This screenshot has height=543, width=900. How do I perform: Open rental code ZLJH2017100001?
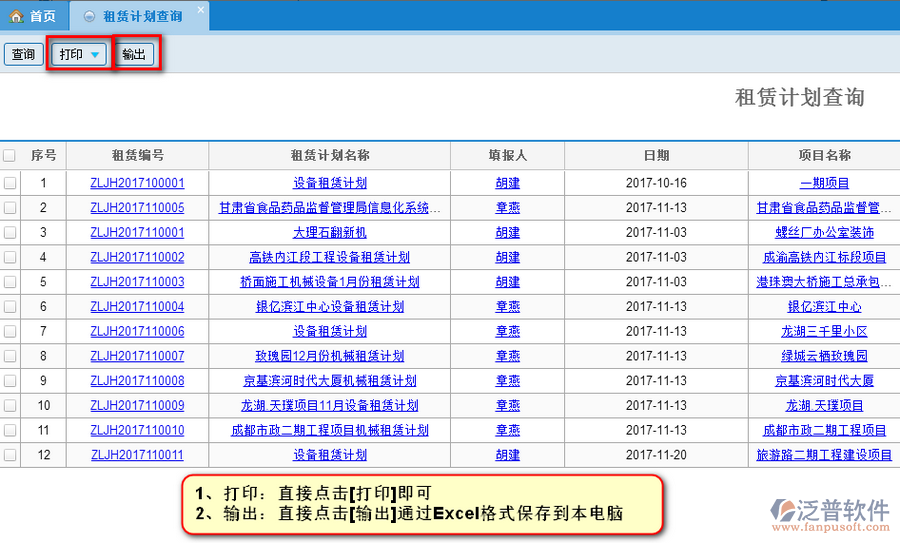(137, 183)
